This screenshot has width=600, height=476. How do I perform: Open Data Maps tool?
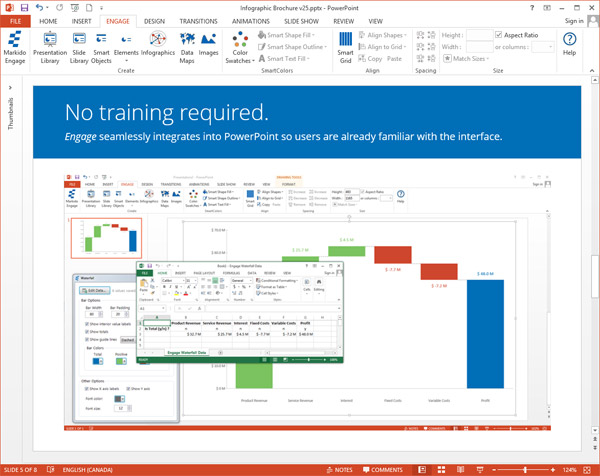[187, 48]
